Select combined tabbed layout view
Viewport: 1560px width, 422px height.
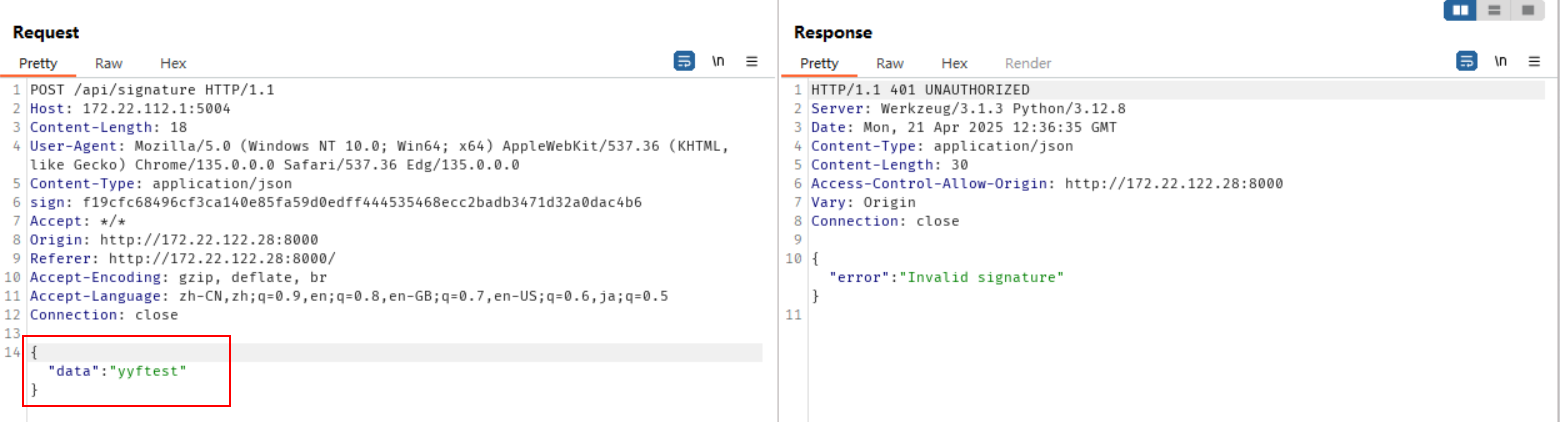click(1526, 10)
